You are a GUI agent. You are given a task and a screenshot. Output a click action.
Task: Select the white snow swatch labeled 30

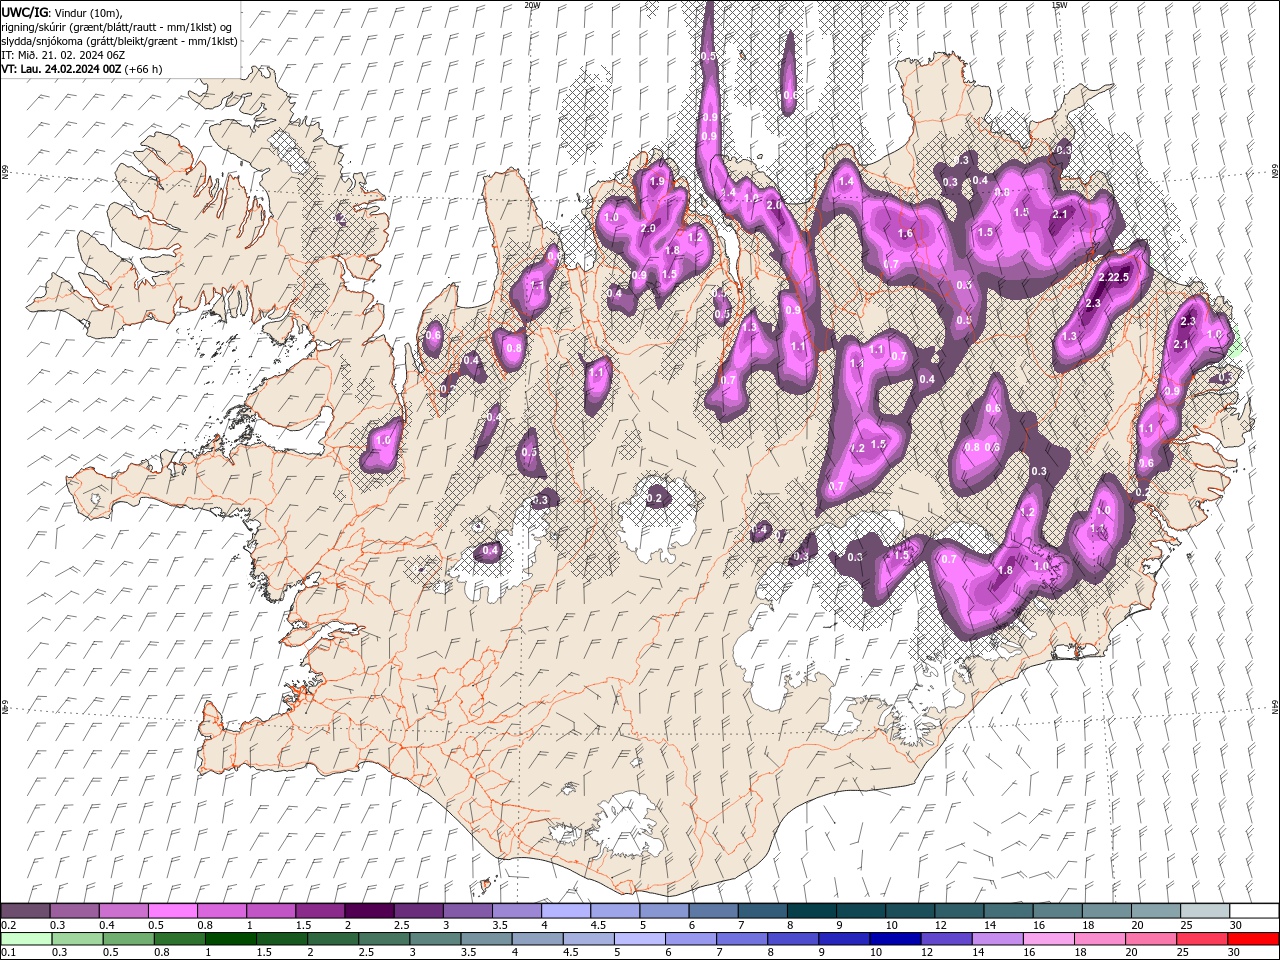coord(1253,911)
